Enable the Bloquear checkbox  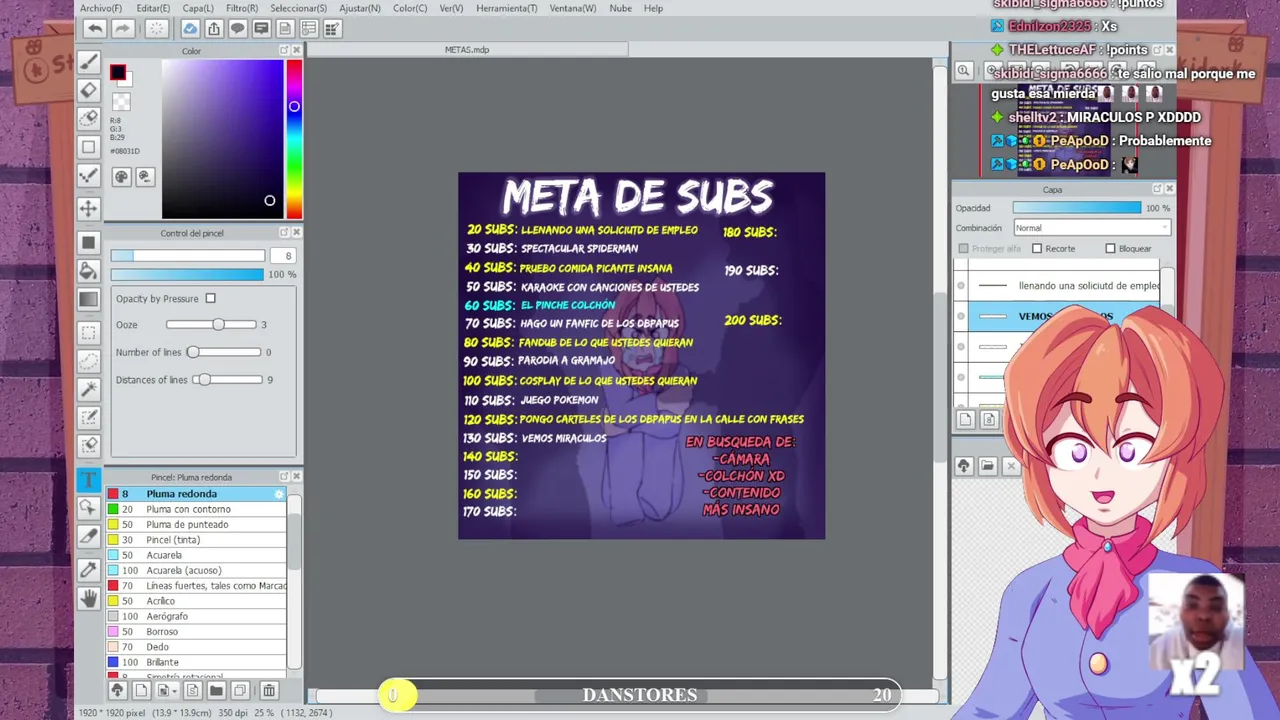pos(1110,248)
